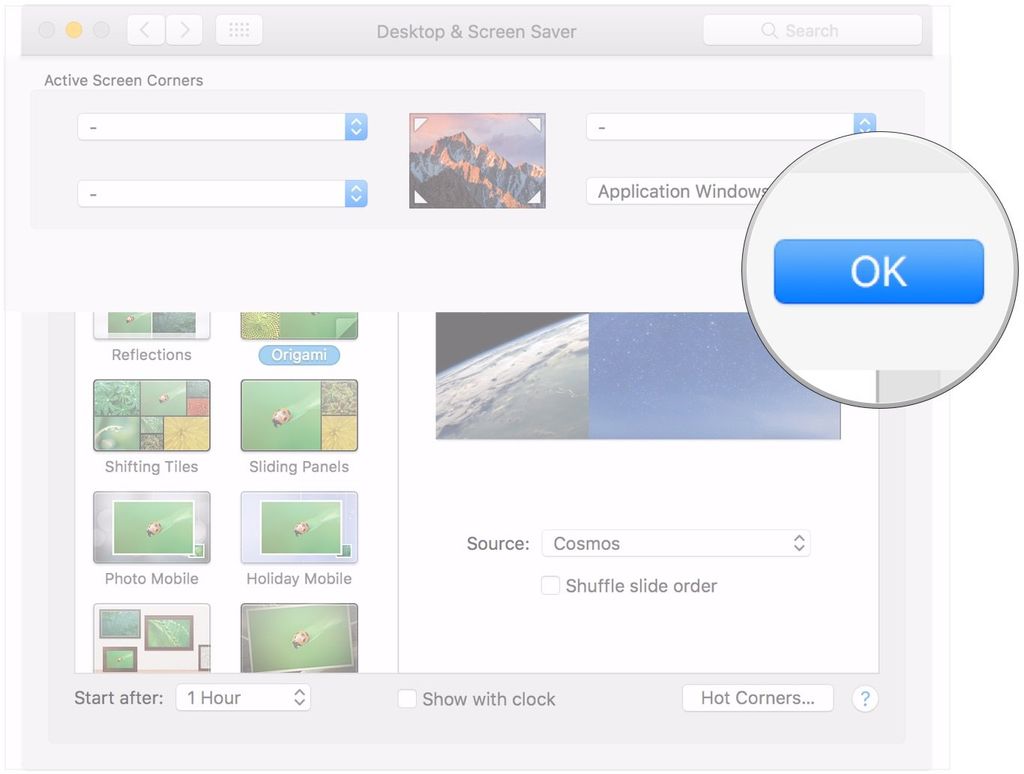Click the Show All grid icon
The height and width of the screenshot is (774, 1024).
pos(238,29)
